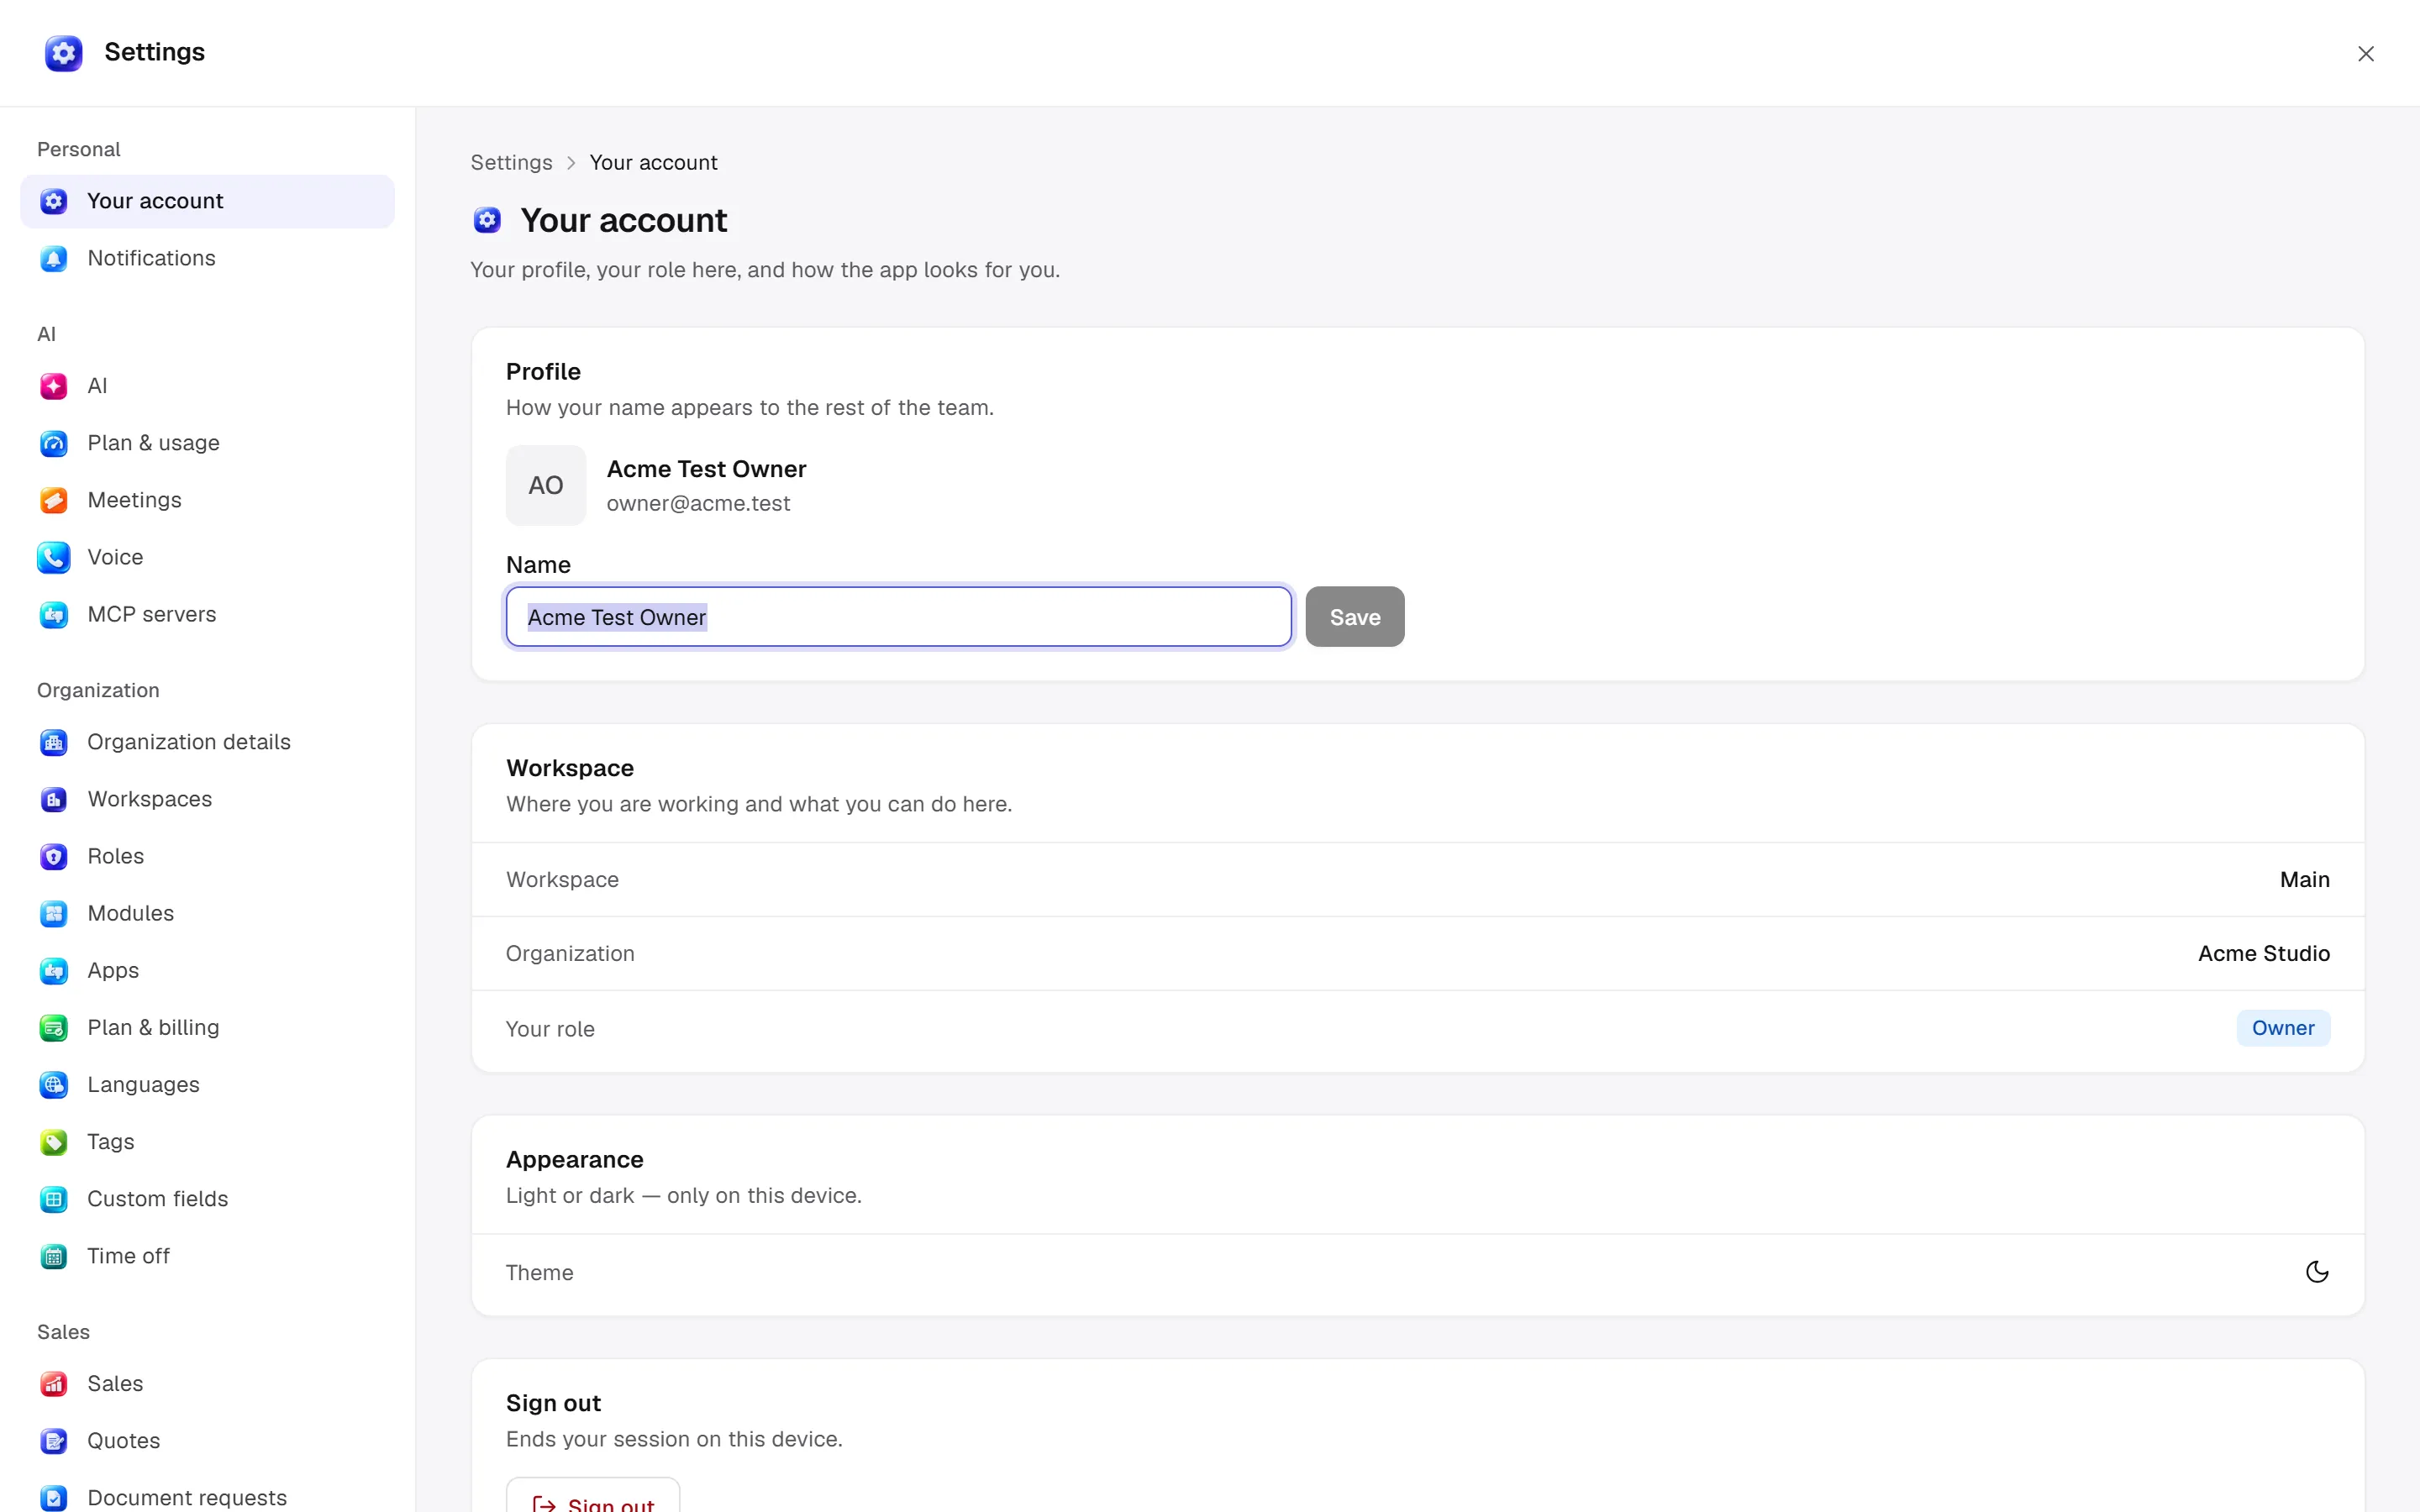
Task: Click the MCP servers icon
Action: click(54, 614)
